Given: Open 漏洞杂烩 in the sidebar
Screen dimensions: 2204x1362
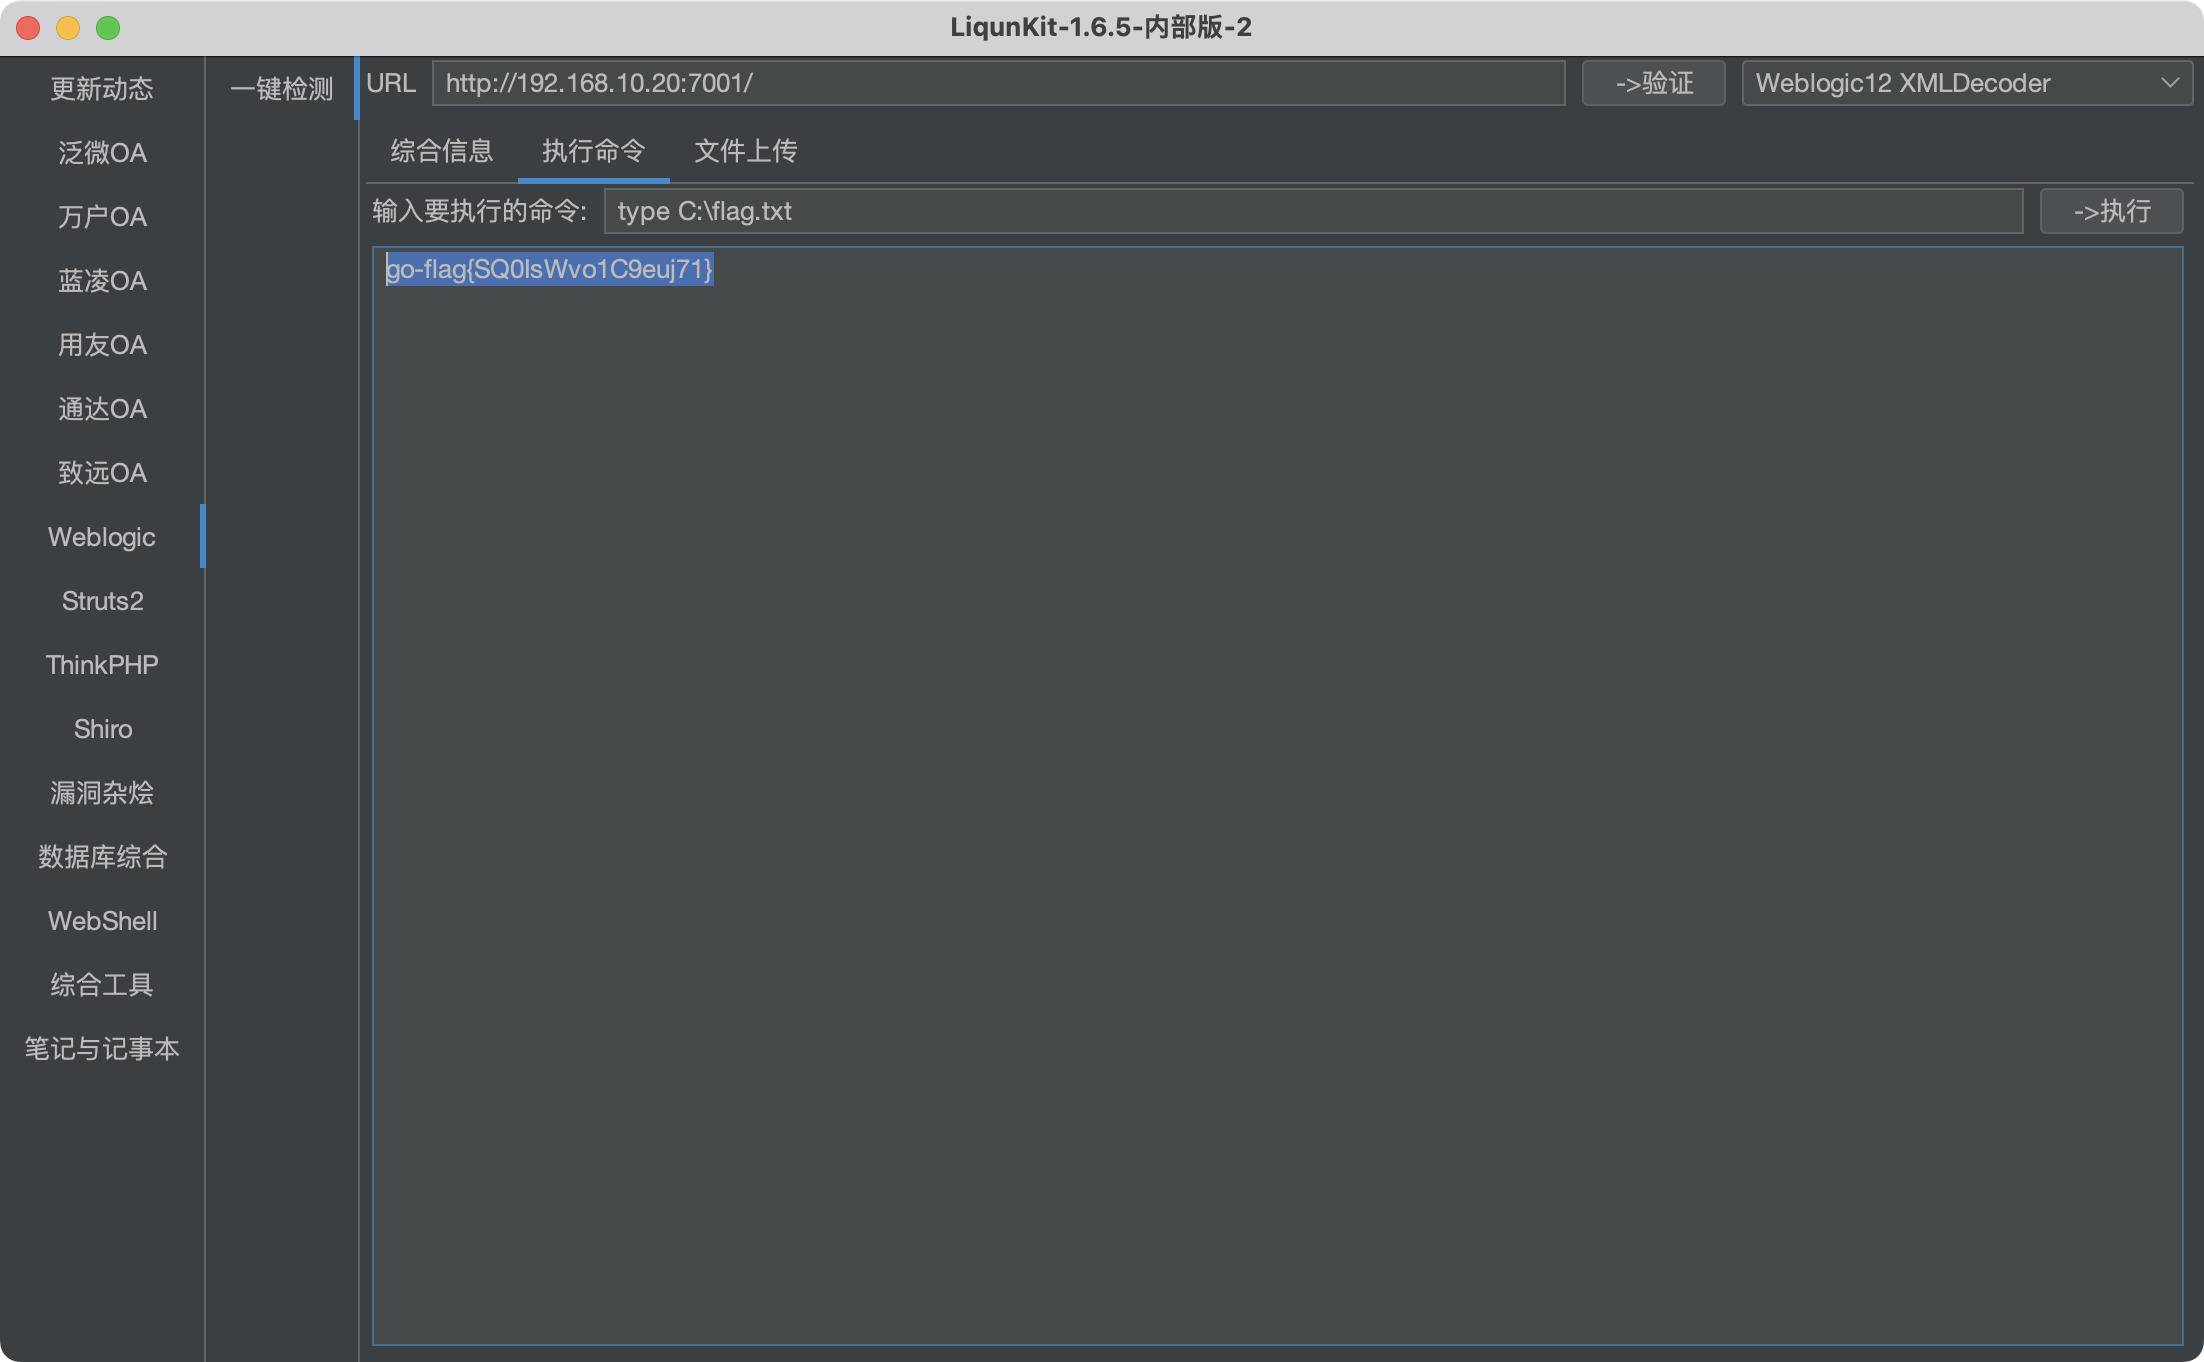Looking at the screenshot, I should coord(102,793).
